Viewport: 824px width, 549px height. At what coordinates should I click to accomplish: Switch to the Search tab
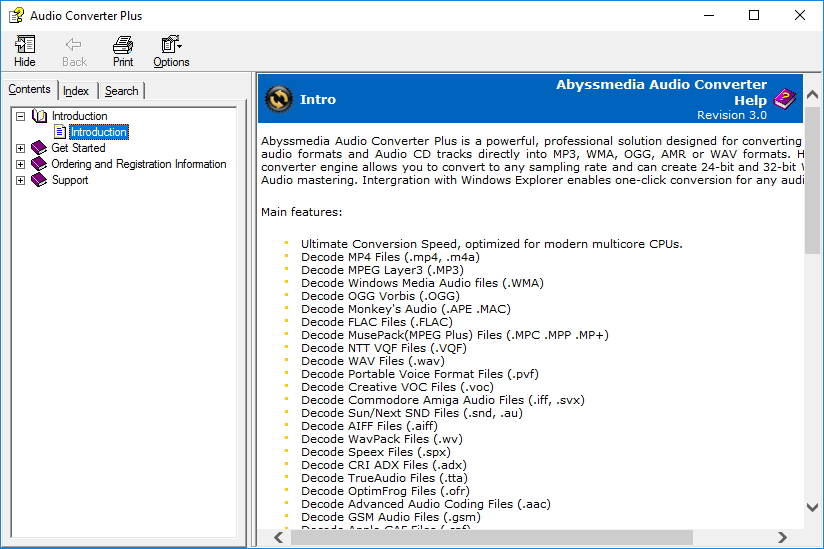coord(121,91)
